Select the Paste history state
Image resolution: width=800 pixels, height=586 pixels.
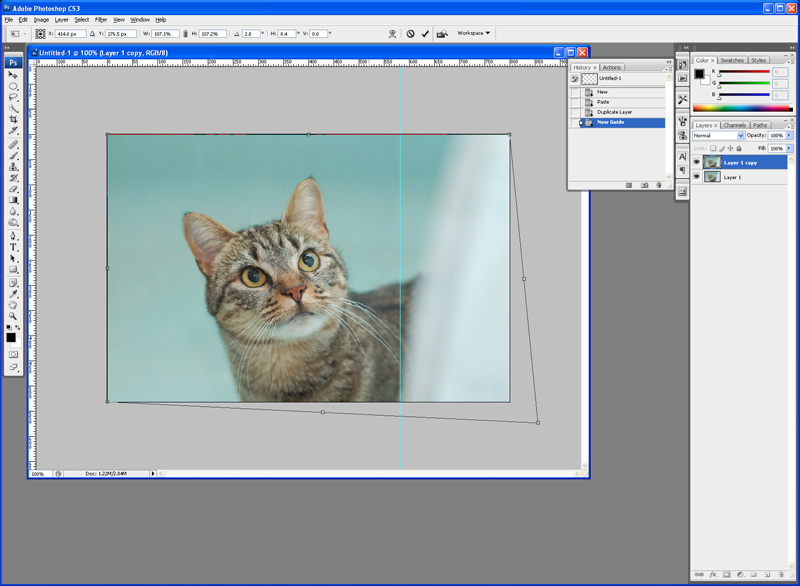coord(622,102)
